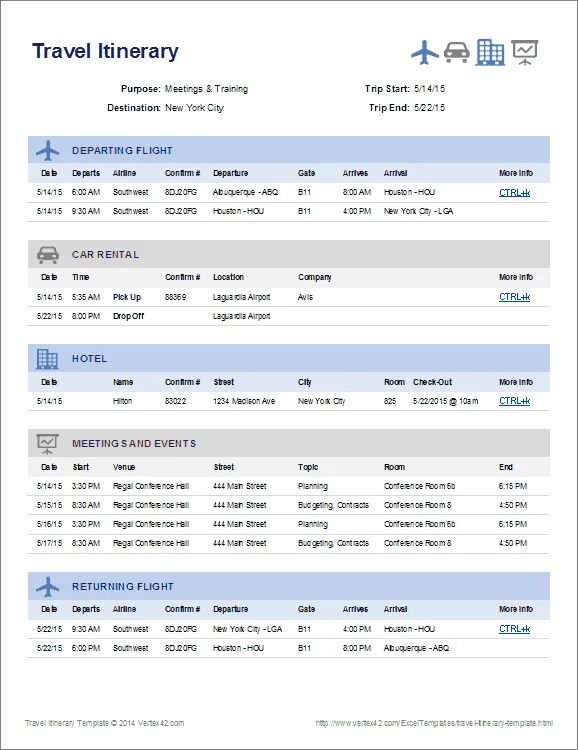Select New York City - LGA arrival in Departing Flight
The image size is (578, 750).
click(x=418, y=211)
